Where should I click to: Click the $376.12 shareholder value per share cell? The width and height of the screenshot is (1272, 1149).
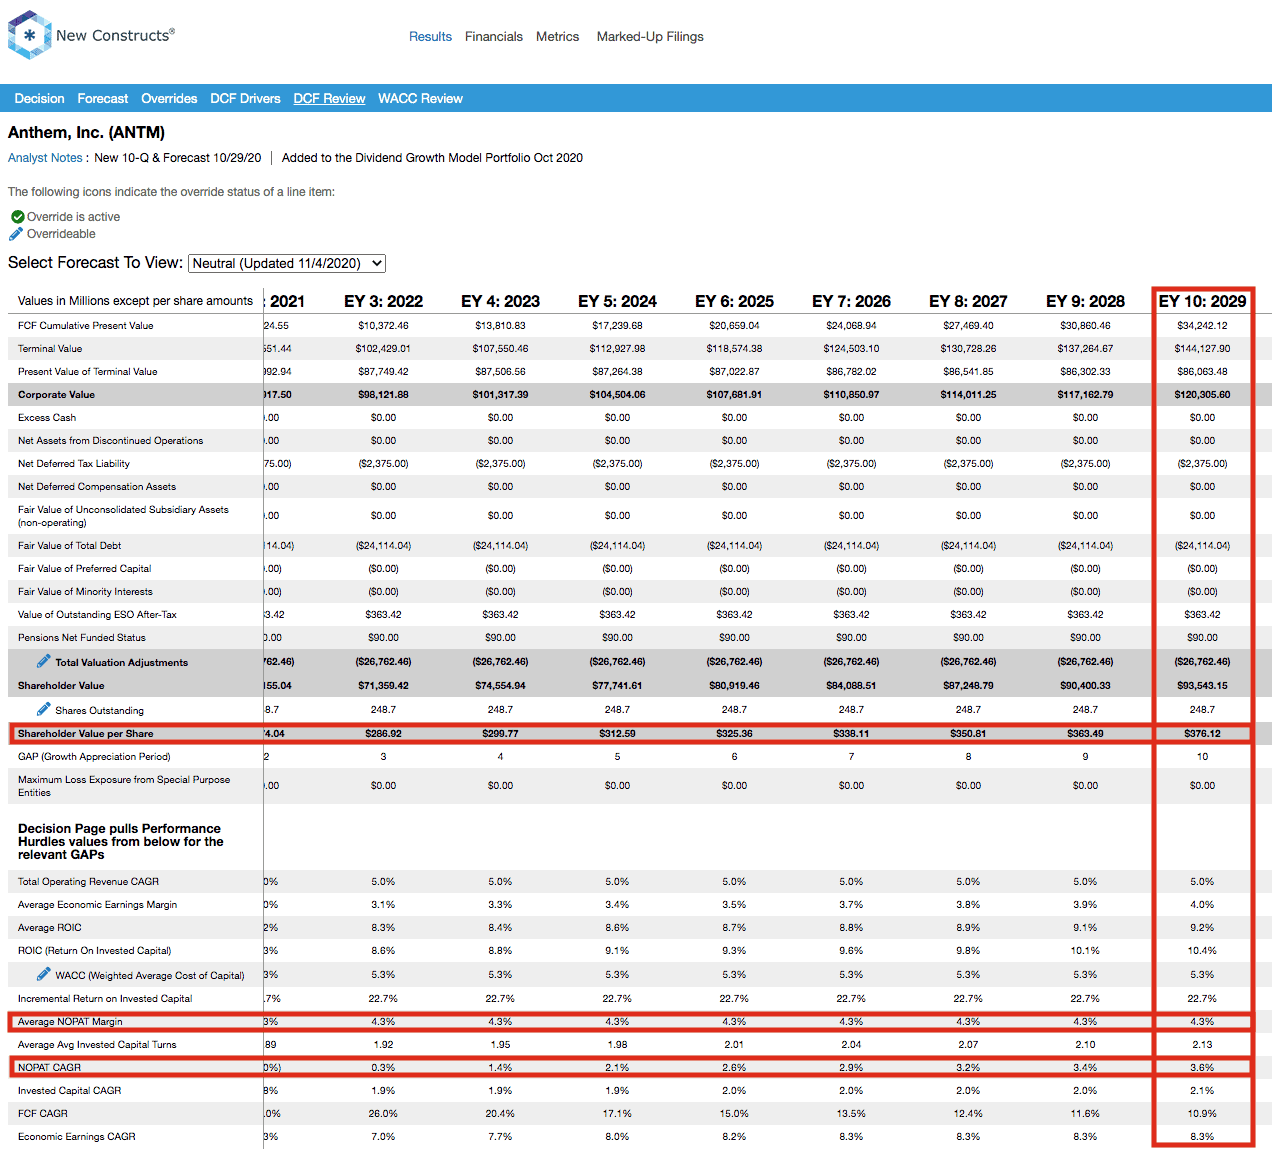1202,734
